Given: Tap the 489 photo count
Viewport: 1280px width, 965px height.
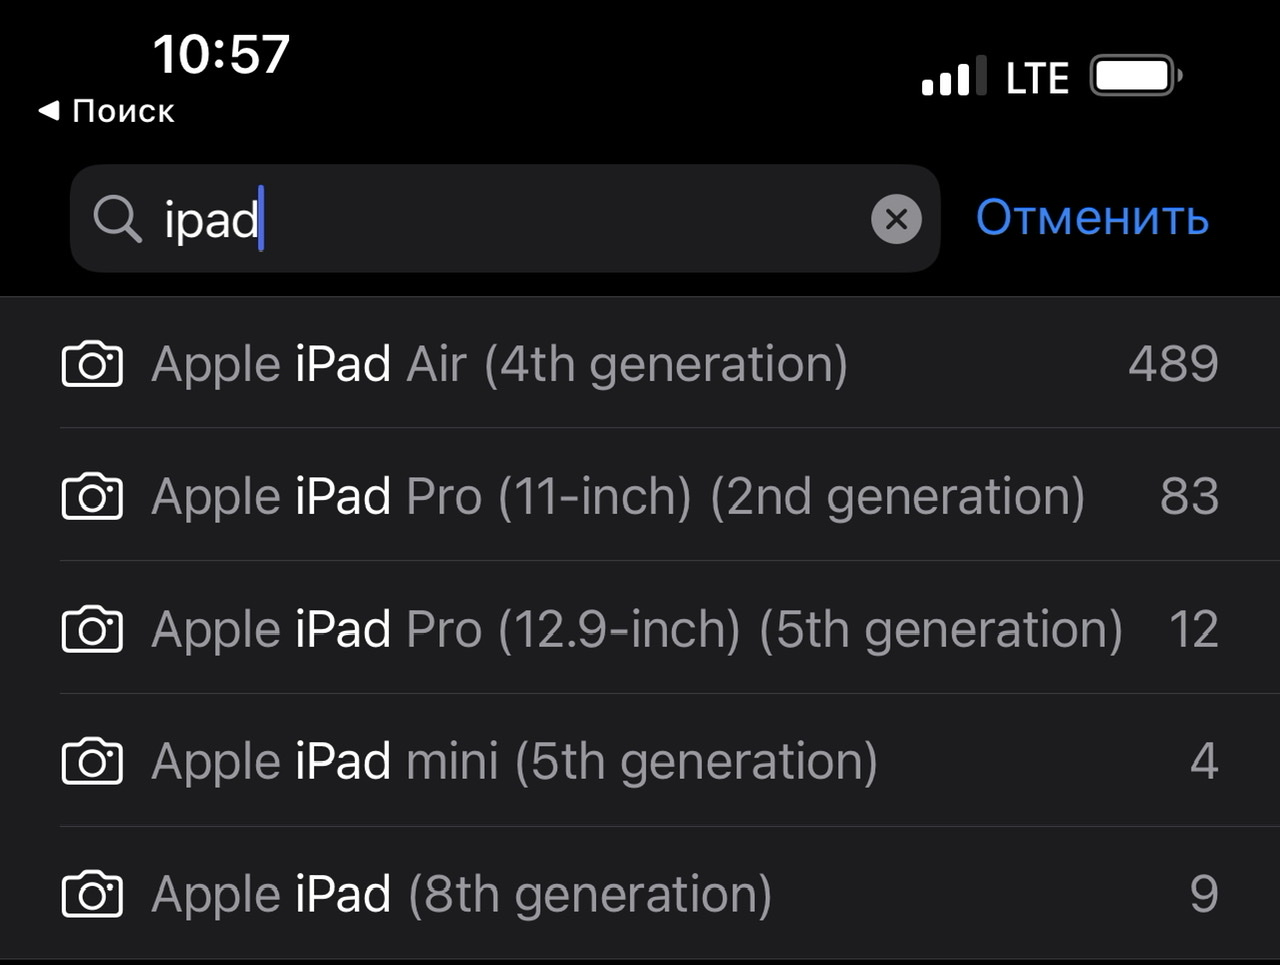Looking at the screenshot, I should (x=1173, y=364).
